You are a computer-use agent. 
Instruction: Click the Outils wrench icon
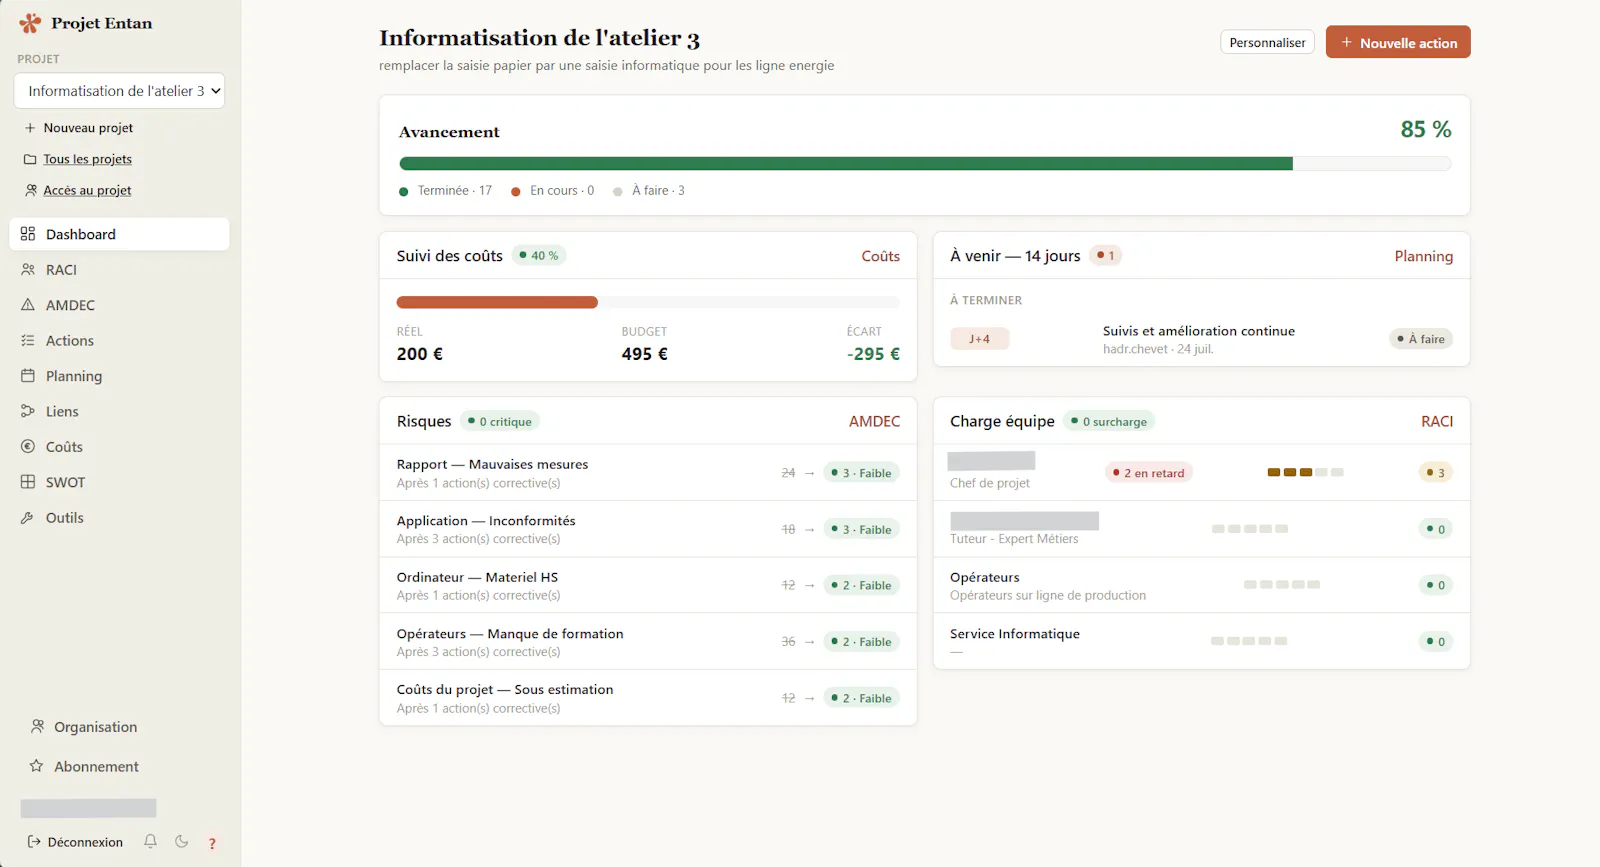pos(28,518)
